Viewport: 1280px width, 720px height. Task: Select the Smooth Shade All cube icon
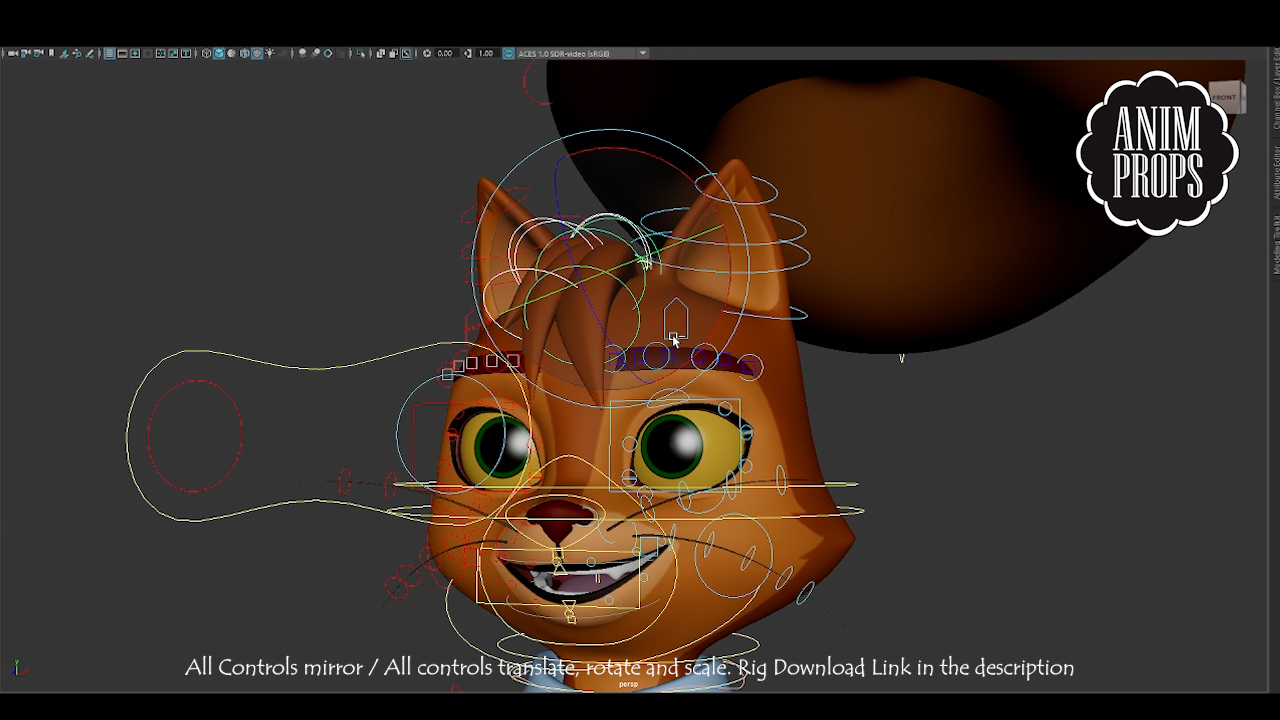219,53
